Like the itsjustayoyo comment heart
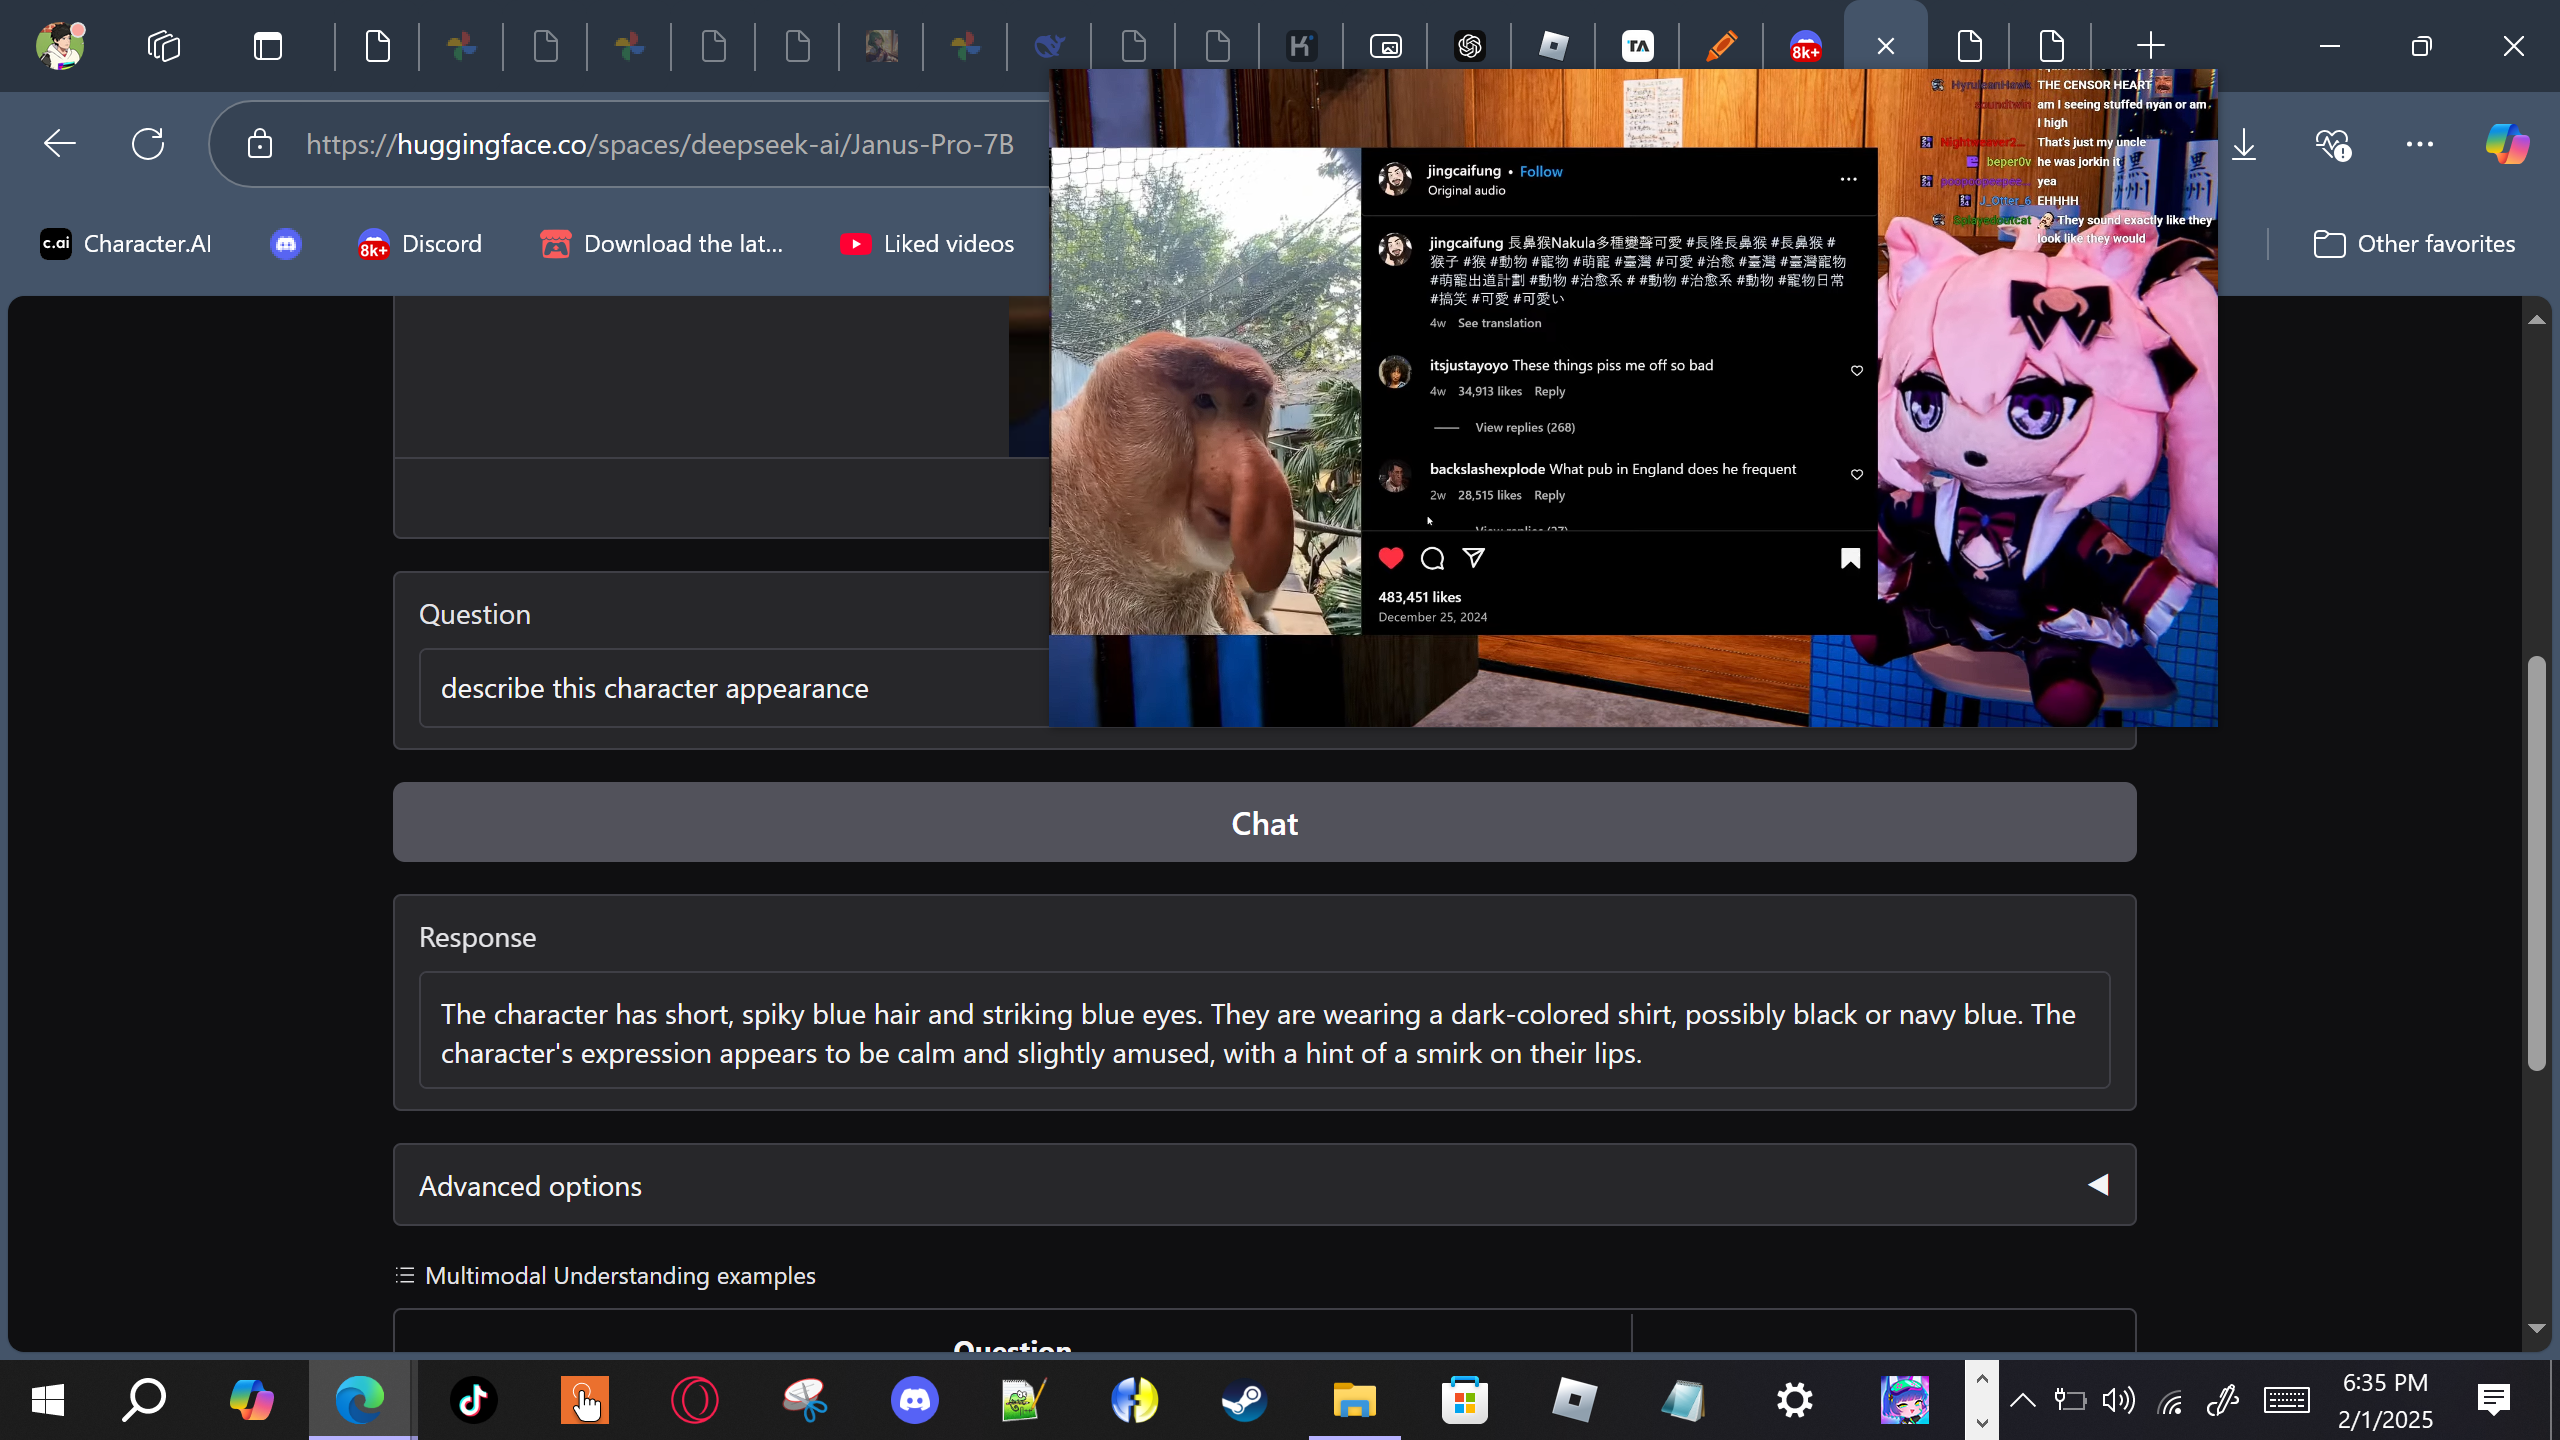Screen dimensions: 2560x1440 coord(1857,371)
